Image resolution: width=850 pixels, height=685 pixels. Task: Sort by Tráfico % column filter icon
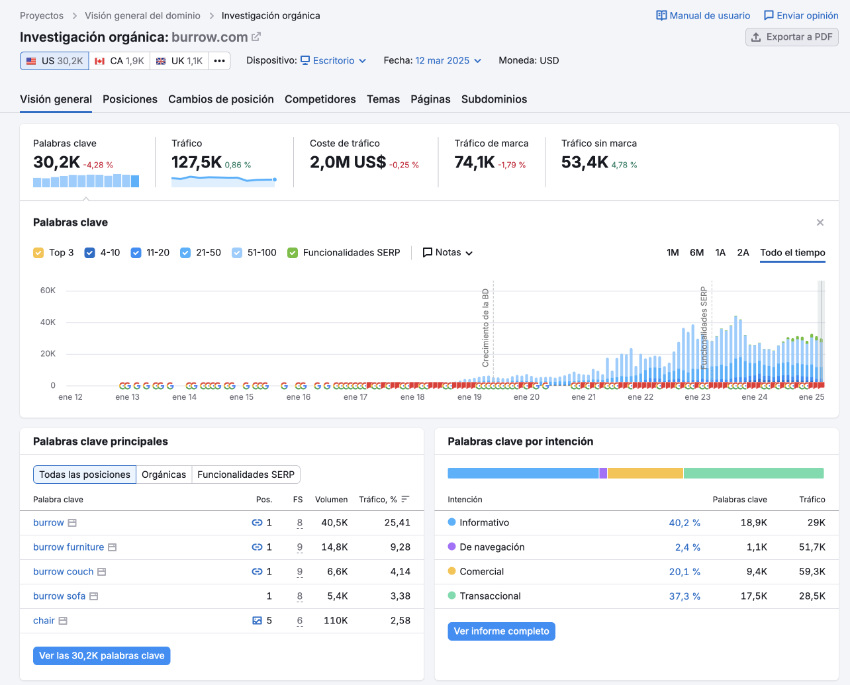pos(405,499)
